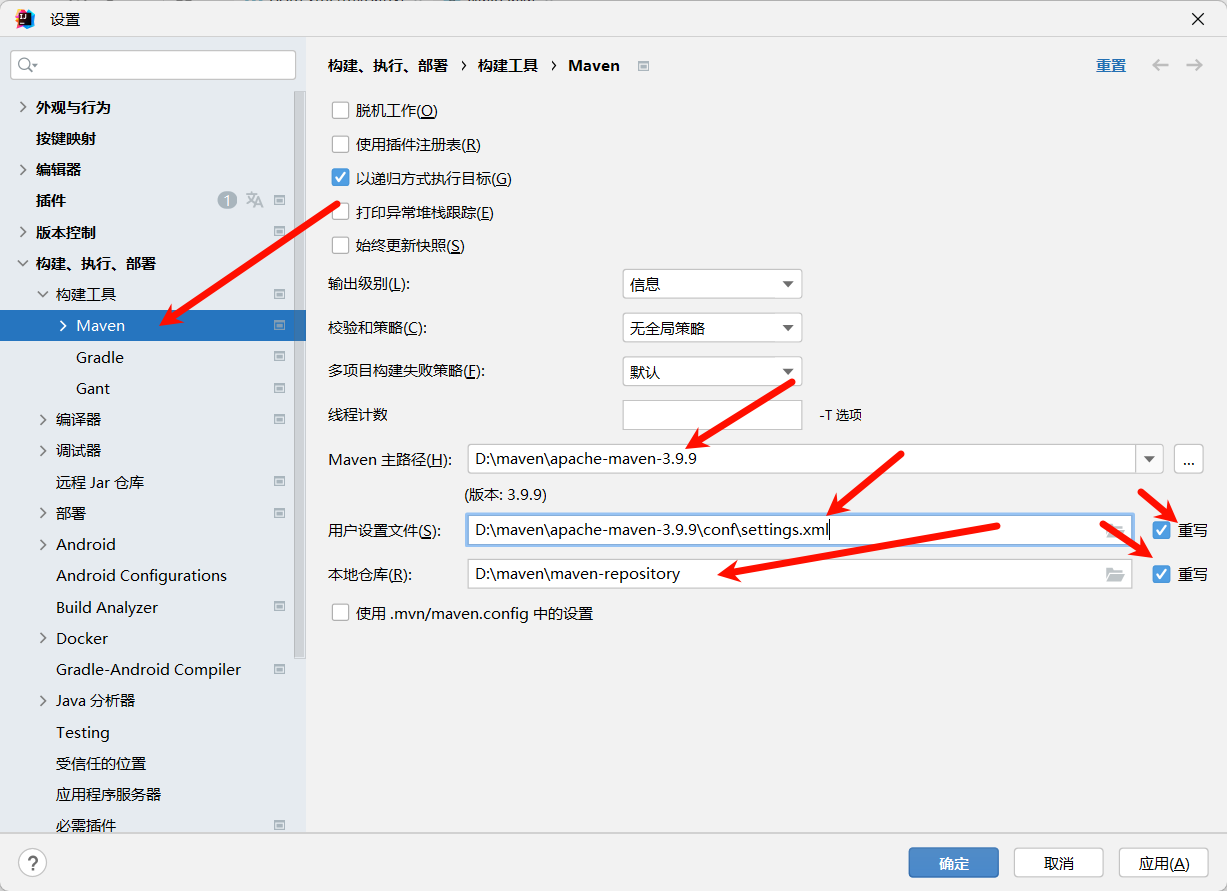Screen dimensions: 1227x891
Task: Toggle the 打印异常堆栈跟踪 checkbox
Action: pyautogui.click(x=340, y=212)
